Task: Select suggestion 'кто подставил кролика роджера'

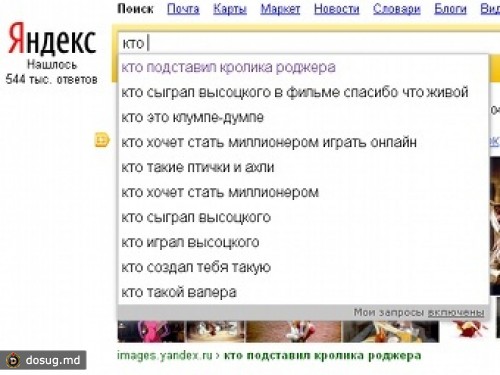Action: tap(303, 67)
